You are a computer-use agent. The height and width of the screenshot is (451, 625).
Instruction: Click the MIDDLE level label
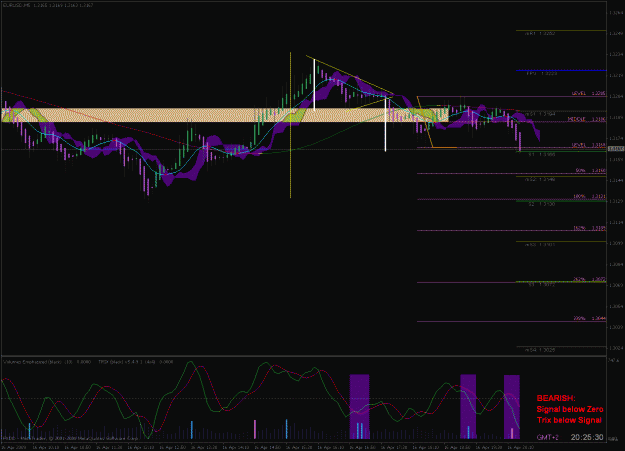click(x=587, y=119)
